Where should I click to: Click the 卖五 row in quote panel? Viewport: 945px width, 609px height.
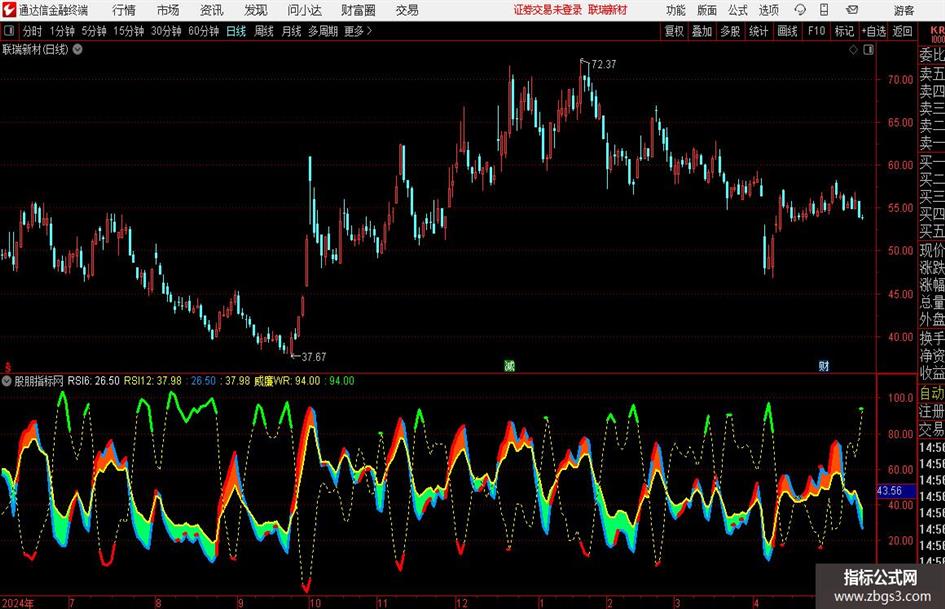pos(931,74)
